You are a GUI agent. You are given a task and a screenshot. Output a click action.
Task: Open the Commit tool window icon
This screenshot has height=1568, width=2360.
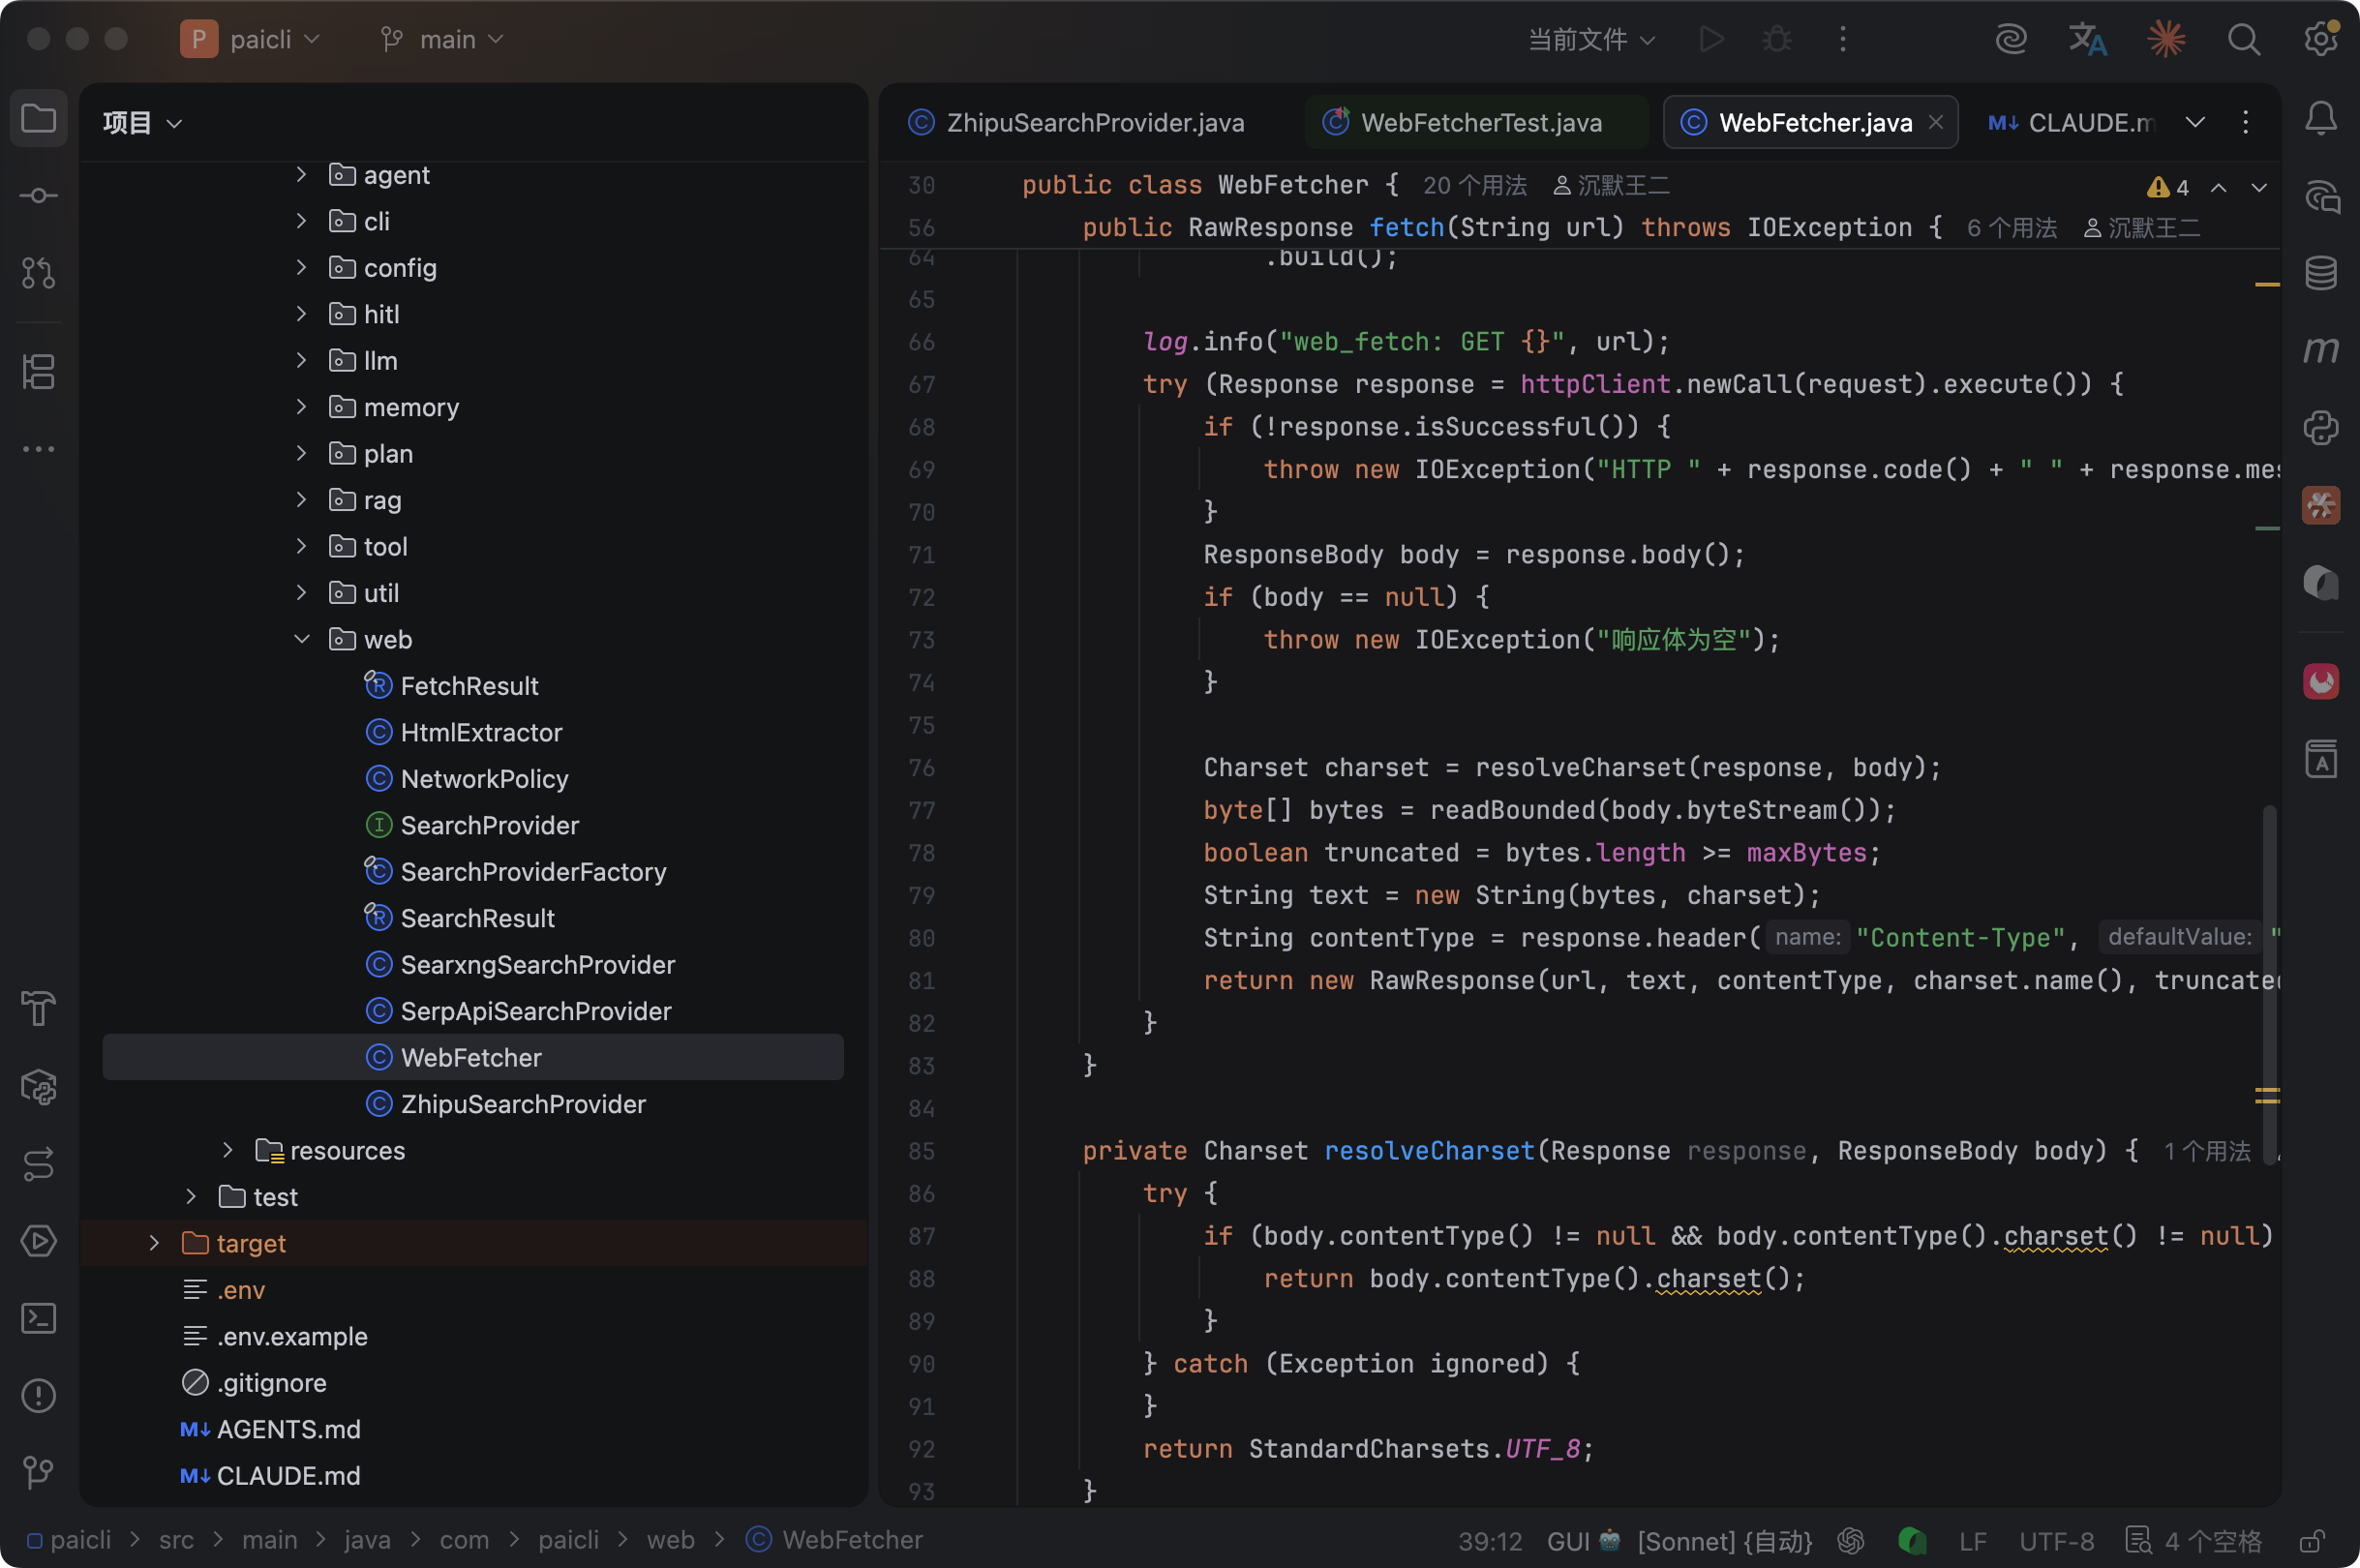[x=38, y=196]
